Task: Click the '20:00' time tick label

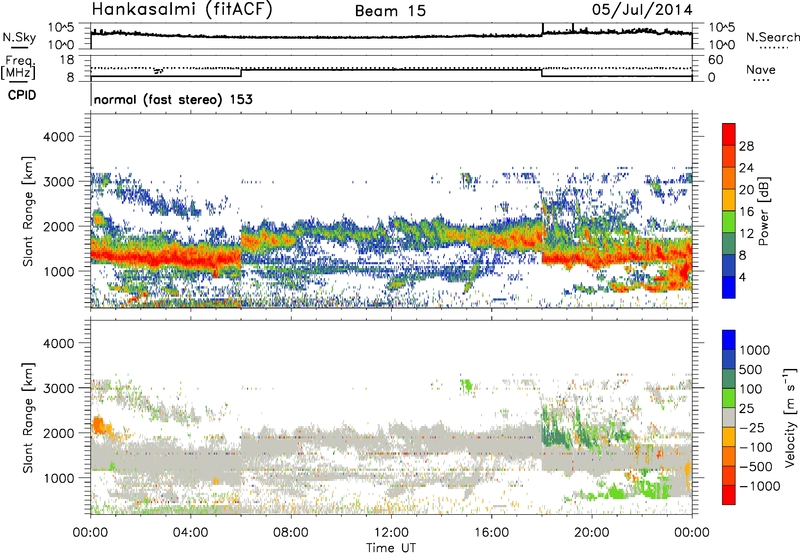Action: pyautogui.click(x=591, y=533)
